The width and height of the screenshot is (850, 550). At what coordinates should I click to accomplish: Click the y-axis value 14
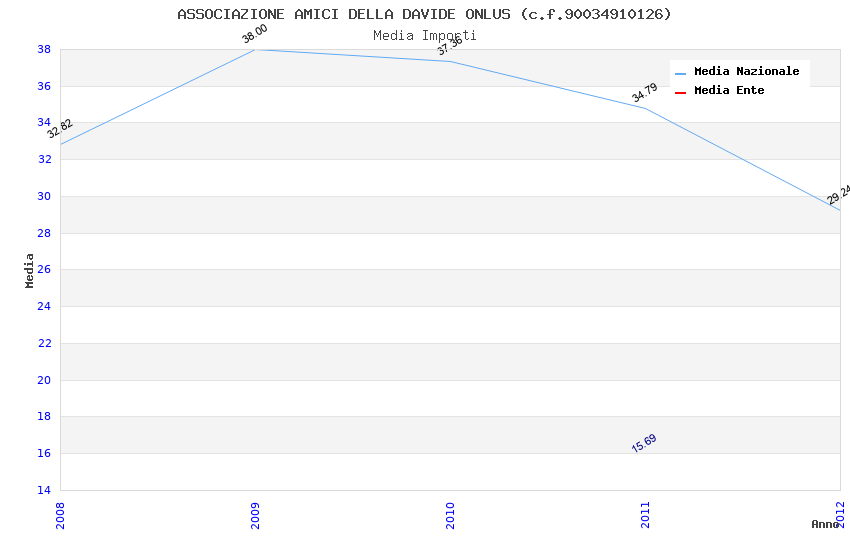coord(44,490)
